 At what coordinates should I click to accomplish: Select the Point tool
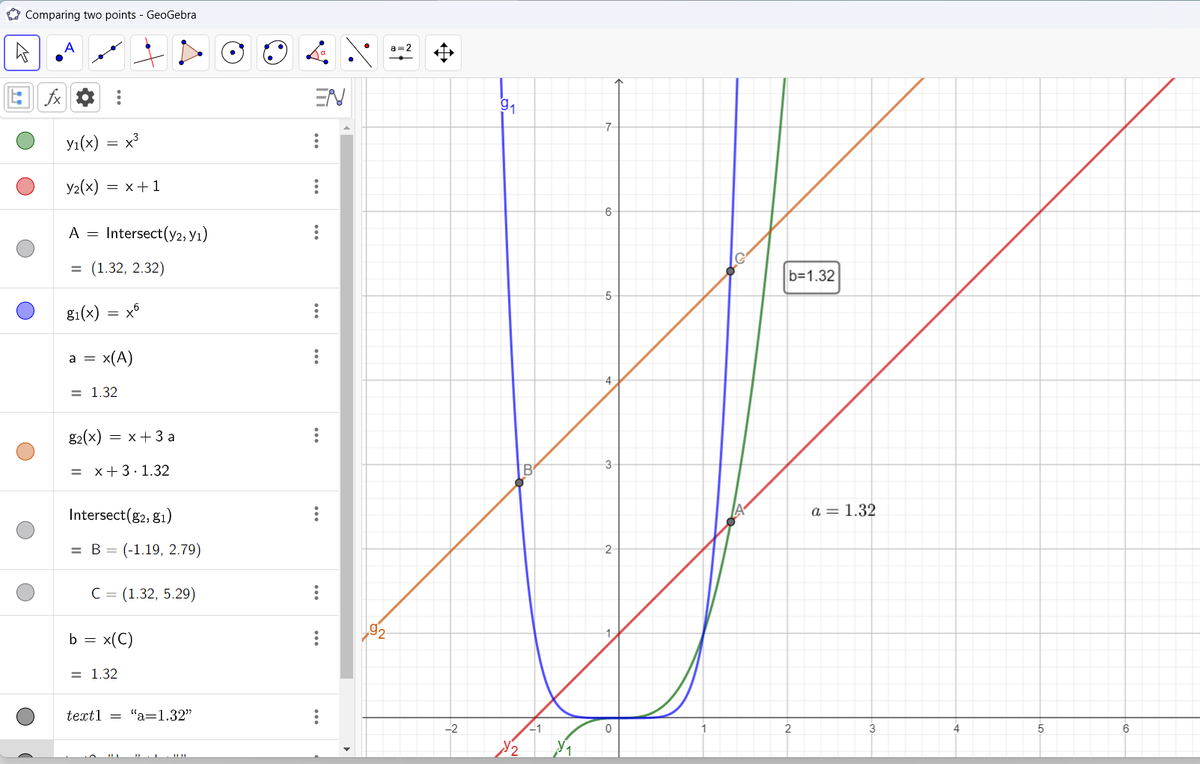pyautogui.click(x=67, y=53)
